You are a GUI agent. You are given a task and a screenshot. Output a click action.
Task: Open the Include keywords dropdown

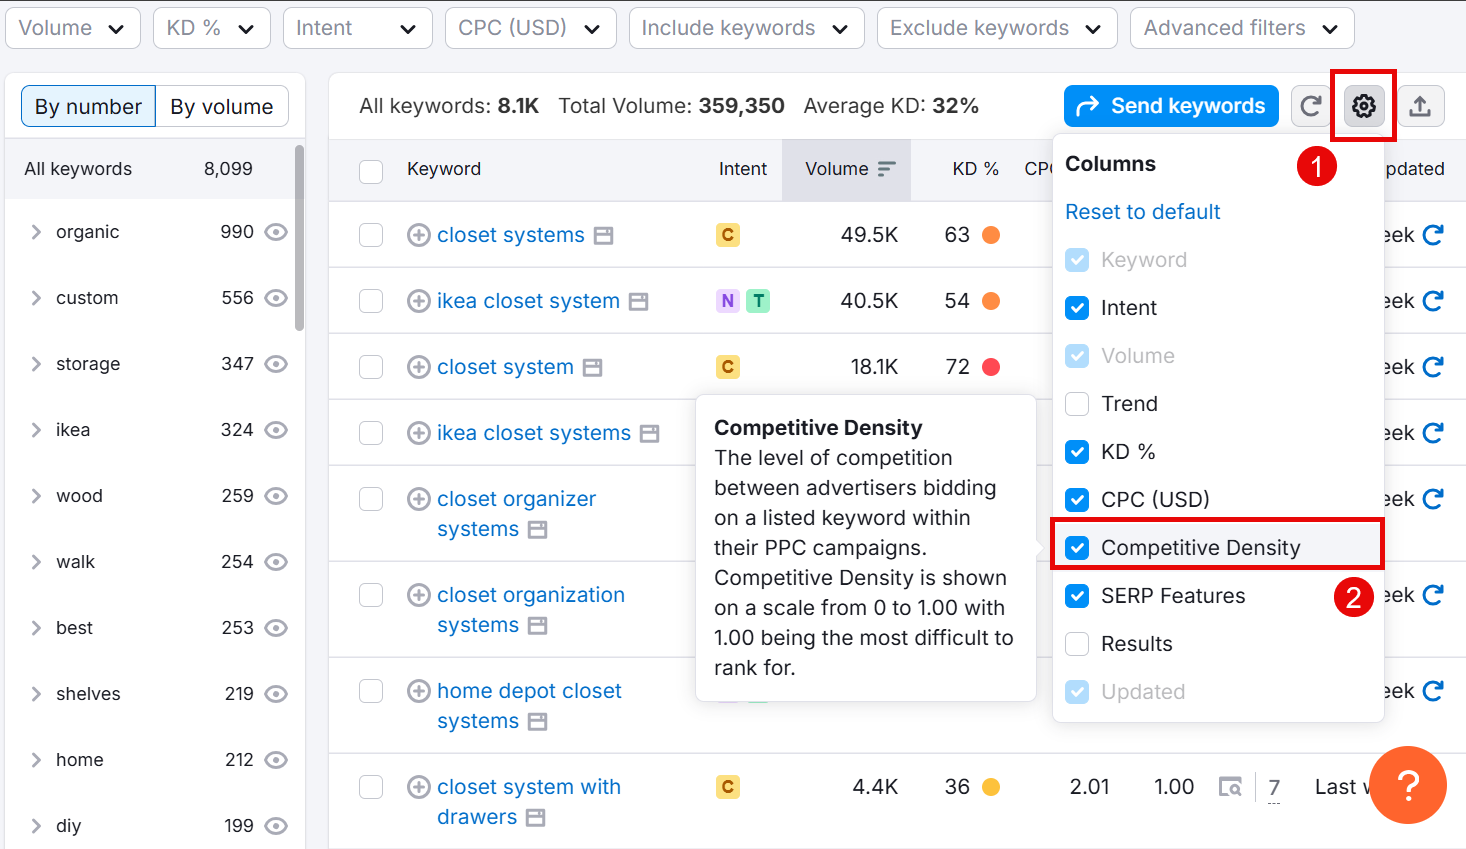tap(746, 28)
